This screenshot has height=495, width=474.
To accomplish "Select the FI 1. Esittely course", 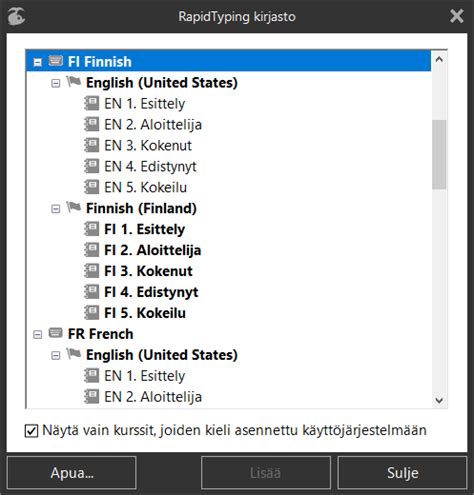I will point(144,229).
